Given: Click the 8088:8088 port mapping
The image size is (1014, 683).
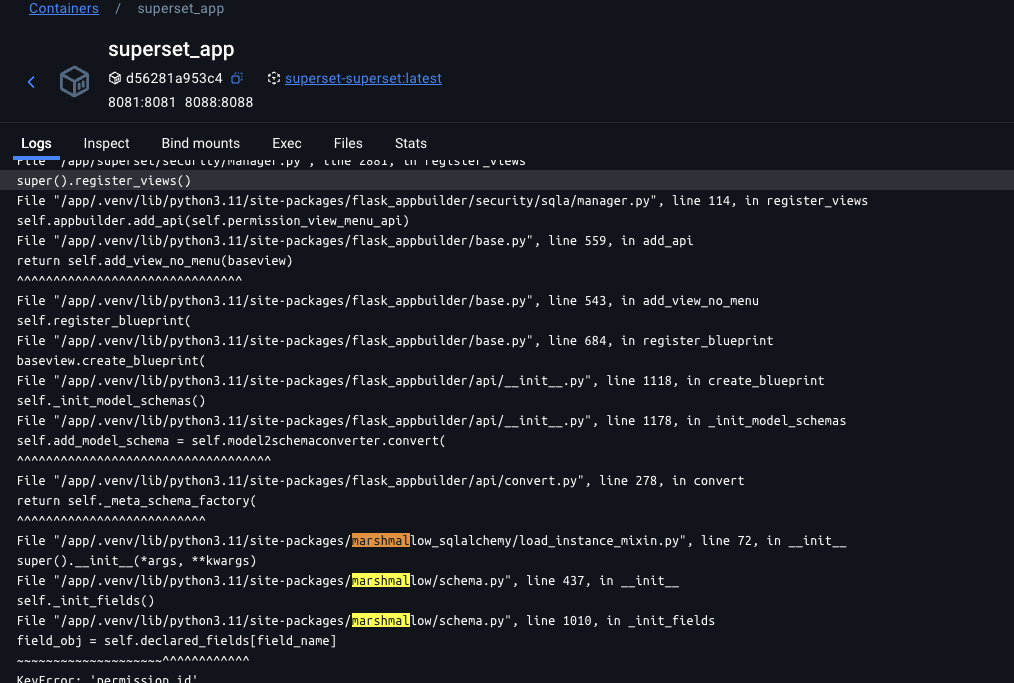Looking at the screenshot, I should 218,102.
